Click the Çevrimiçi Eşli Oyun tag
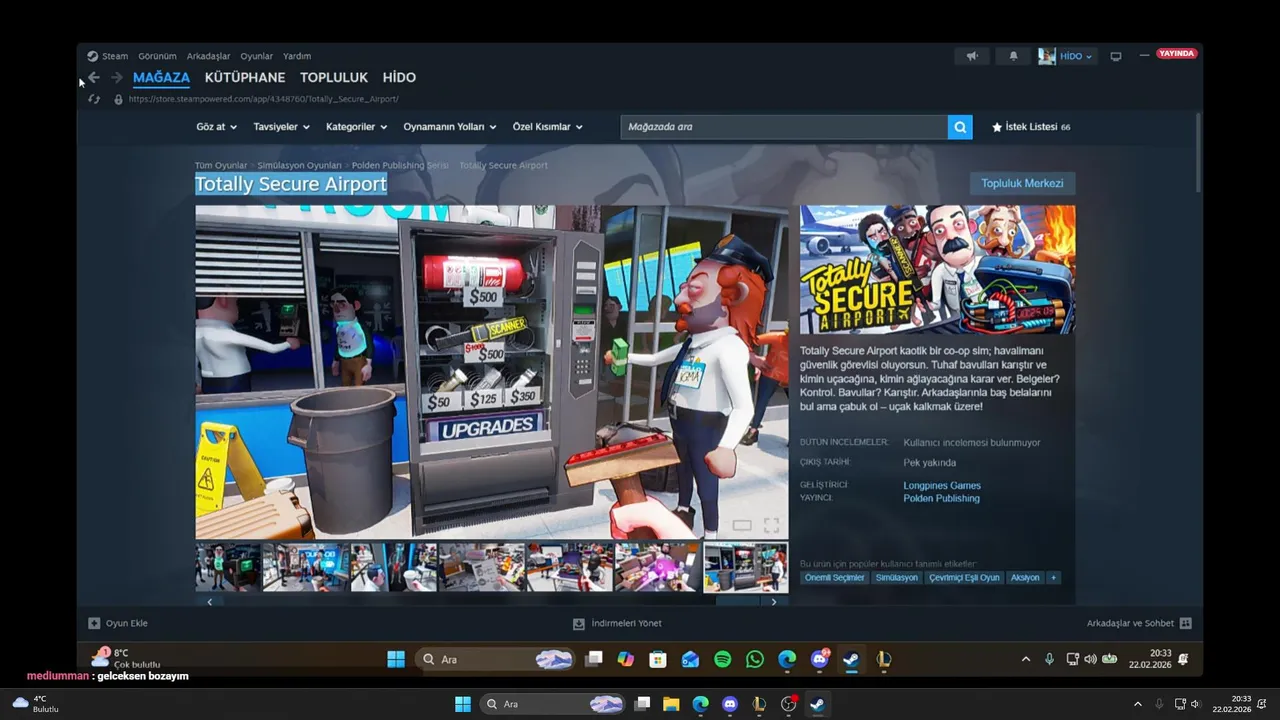The image size is (1280, 720). click(964, 577)
